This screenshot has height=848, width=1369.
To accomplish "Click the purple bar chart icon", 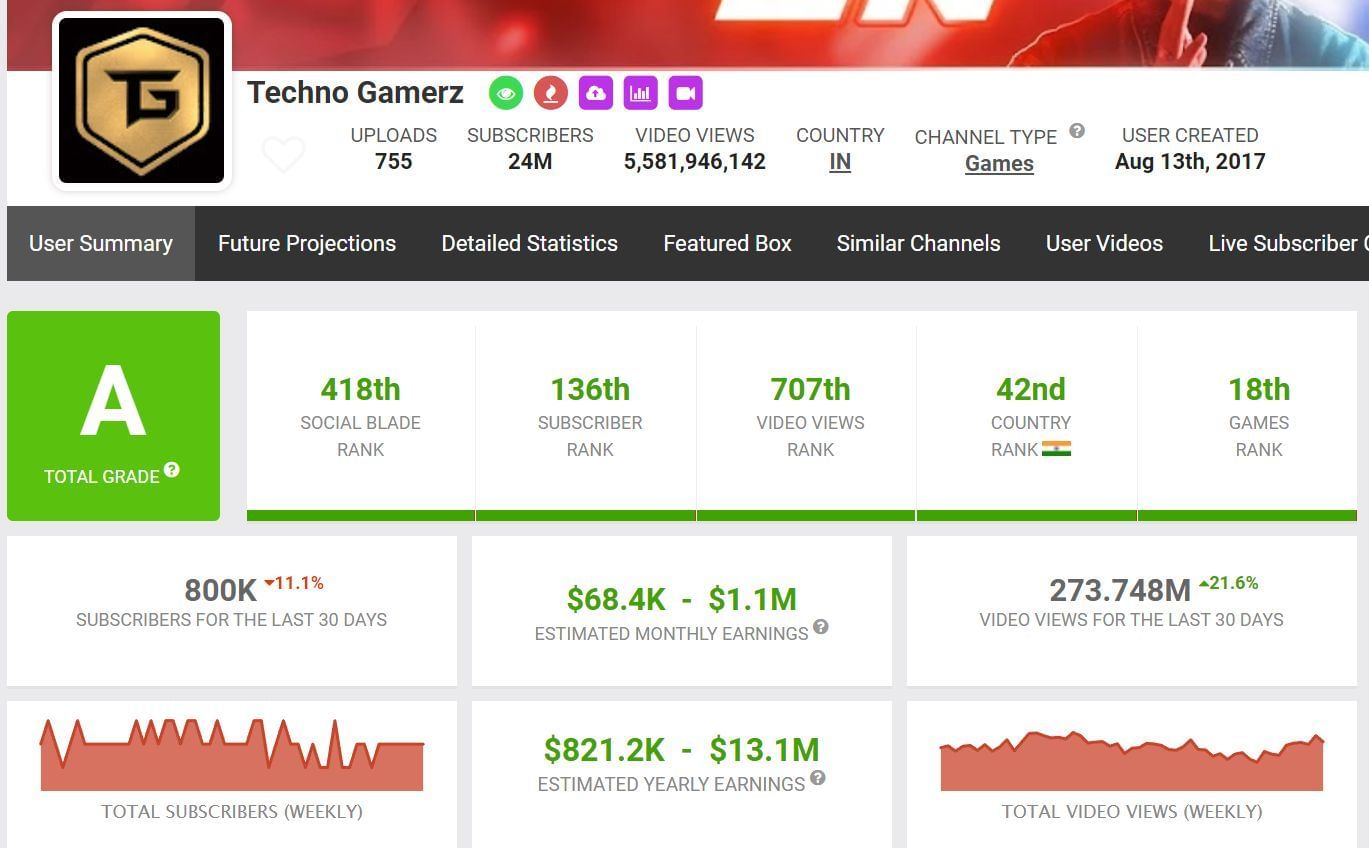I will [x=640, y=93].
